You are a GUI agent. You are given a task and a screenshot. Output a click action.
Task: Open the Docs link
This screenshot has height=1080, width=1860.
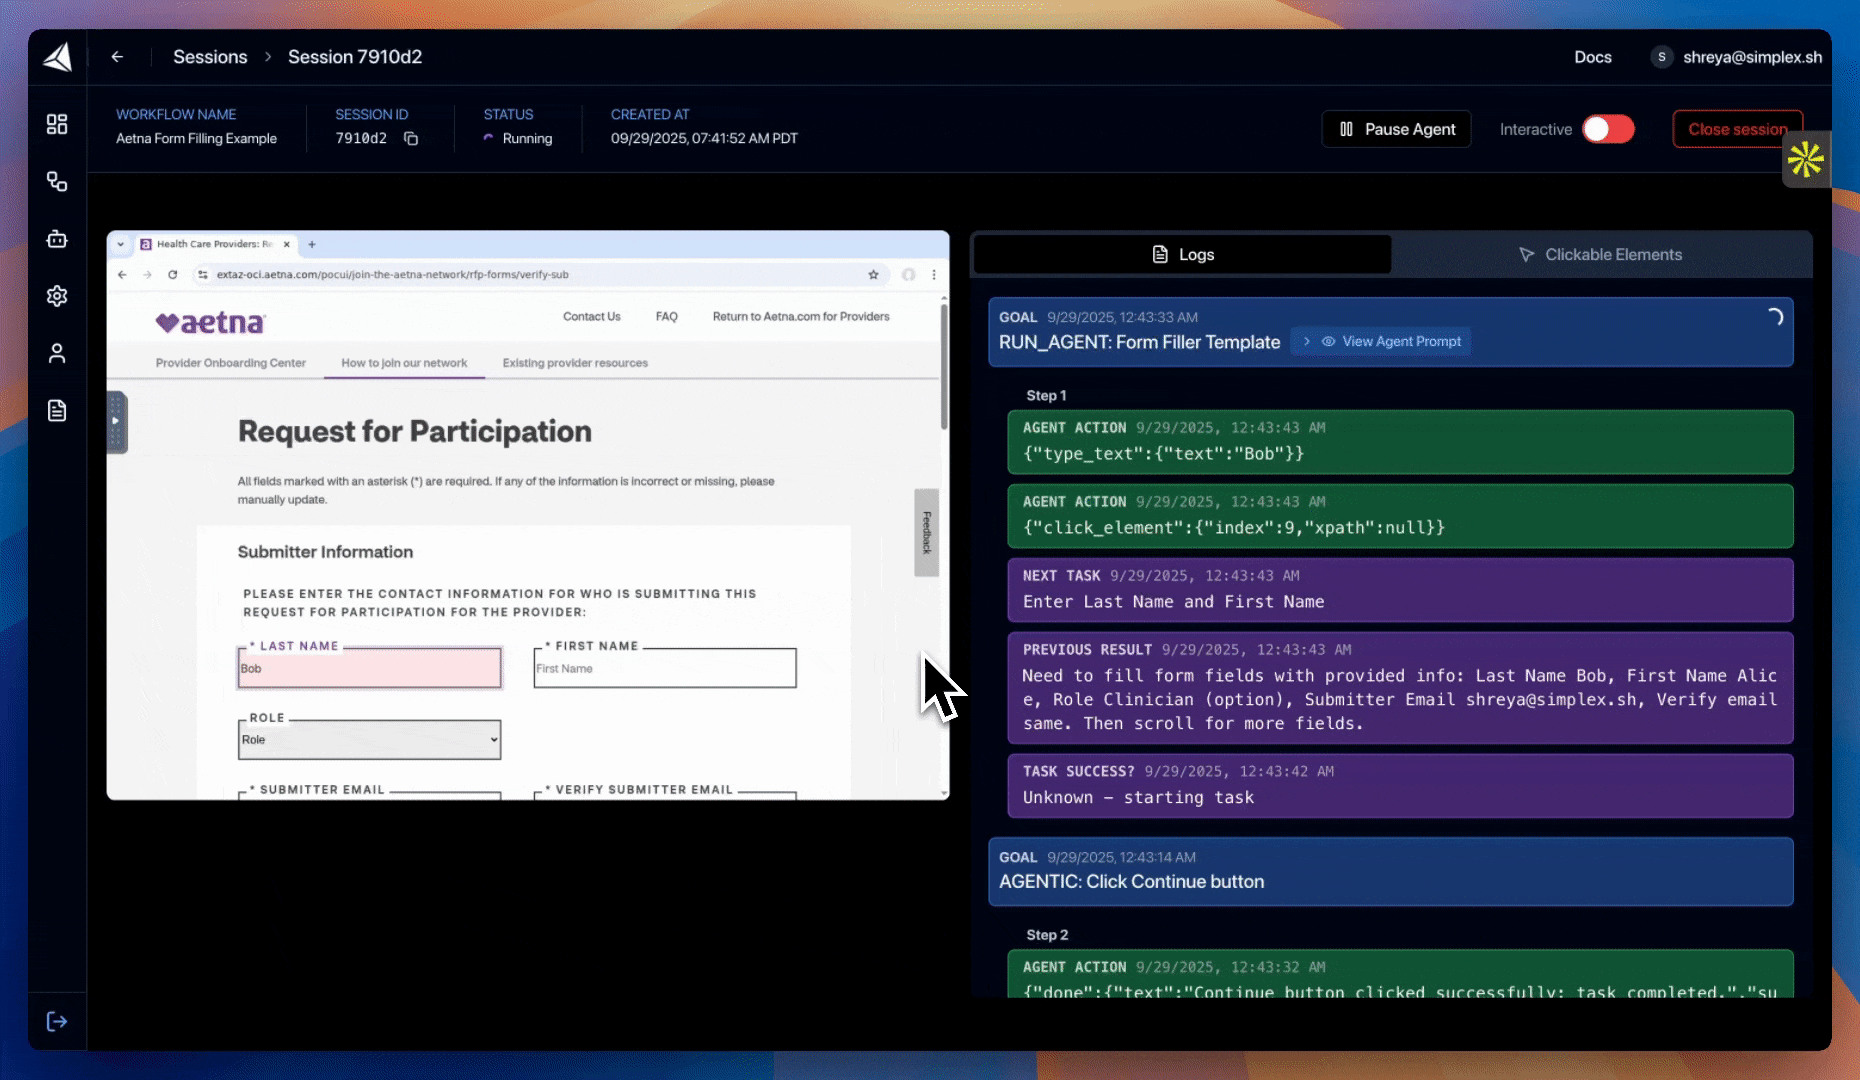pos(1593,57)
